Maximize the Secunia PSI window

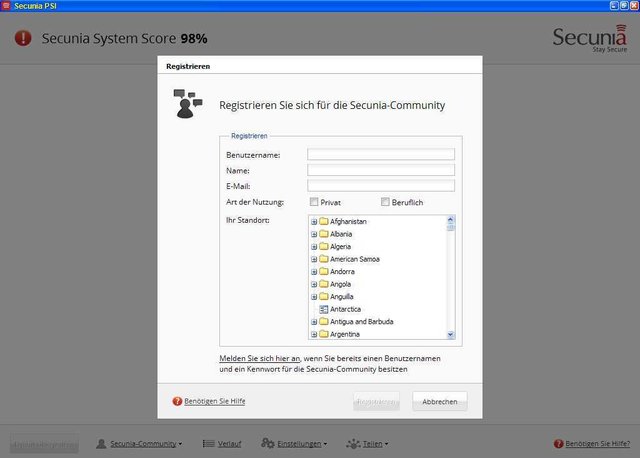(624, 6)
